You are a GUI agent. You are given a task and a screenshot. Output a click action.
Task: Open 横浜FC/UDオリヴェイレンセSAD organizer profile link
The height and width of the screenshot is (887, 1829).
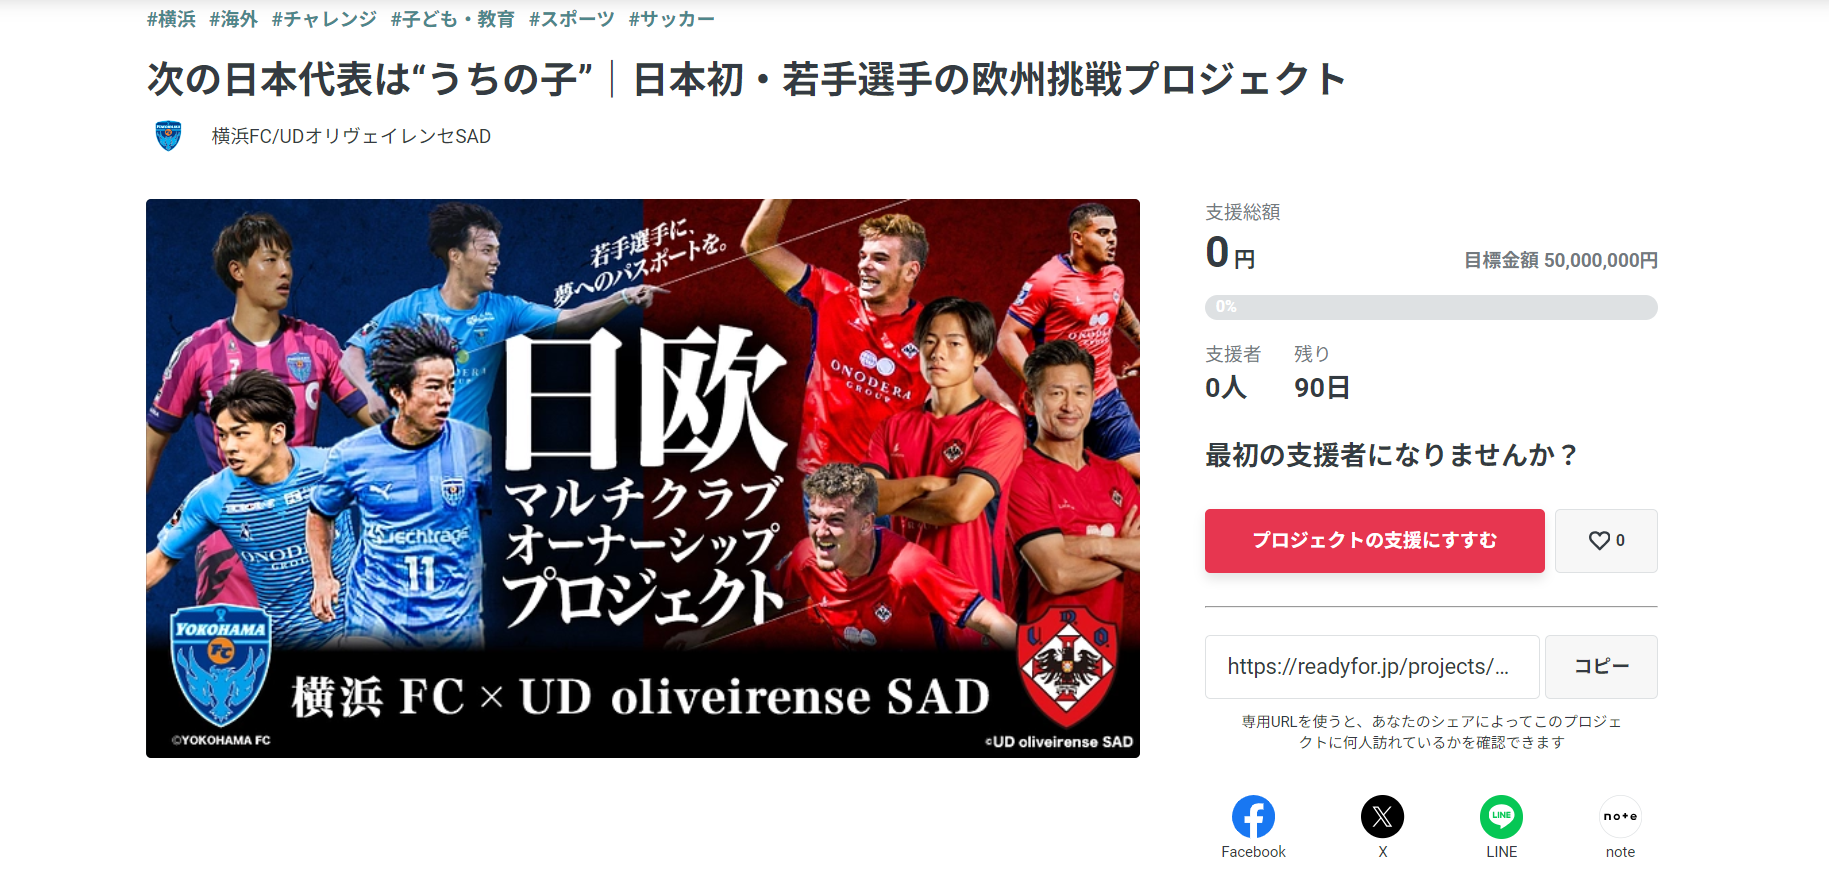351,136
